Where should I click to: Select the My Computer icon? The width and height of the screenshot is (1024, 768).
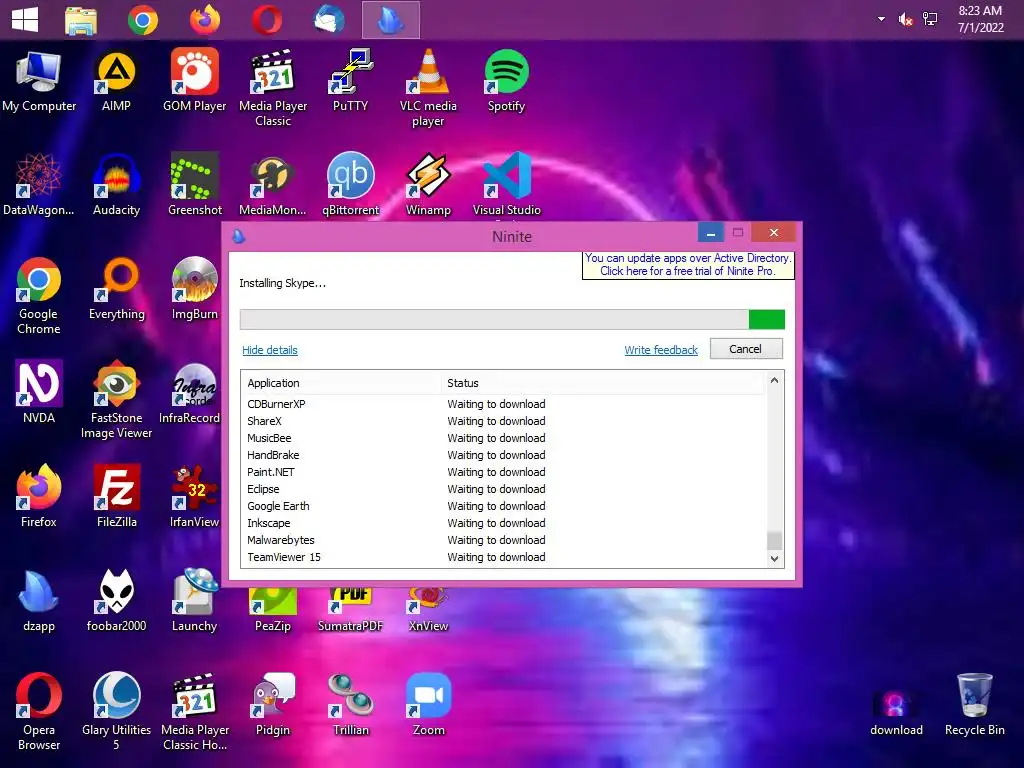(39, 81)
